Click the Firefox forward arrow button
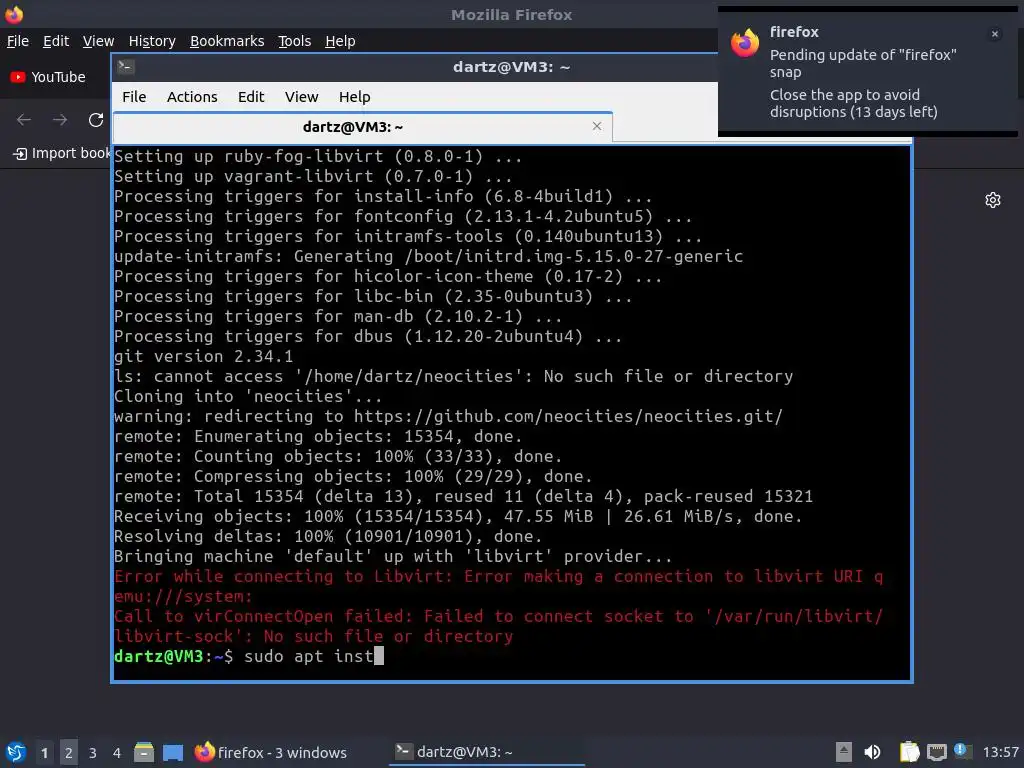This screenshot has width=1024, height=768. tap(60, 120)
